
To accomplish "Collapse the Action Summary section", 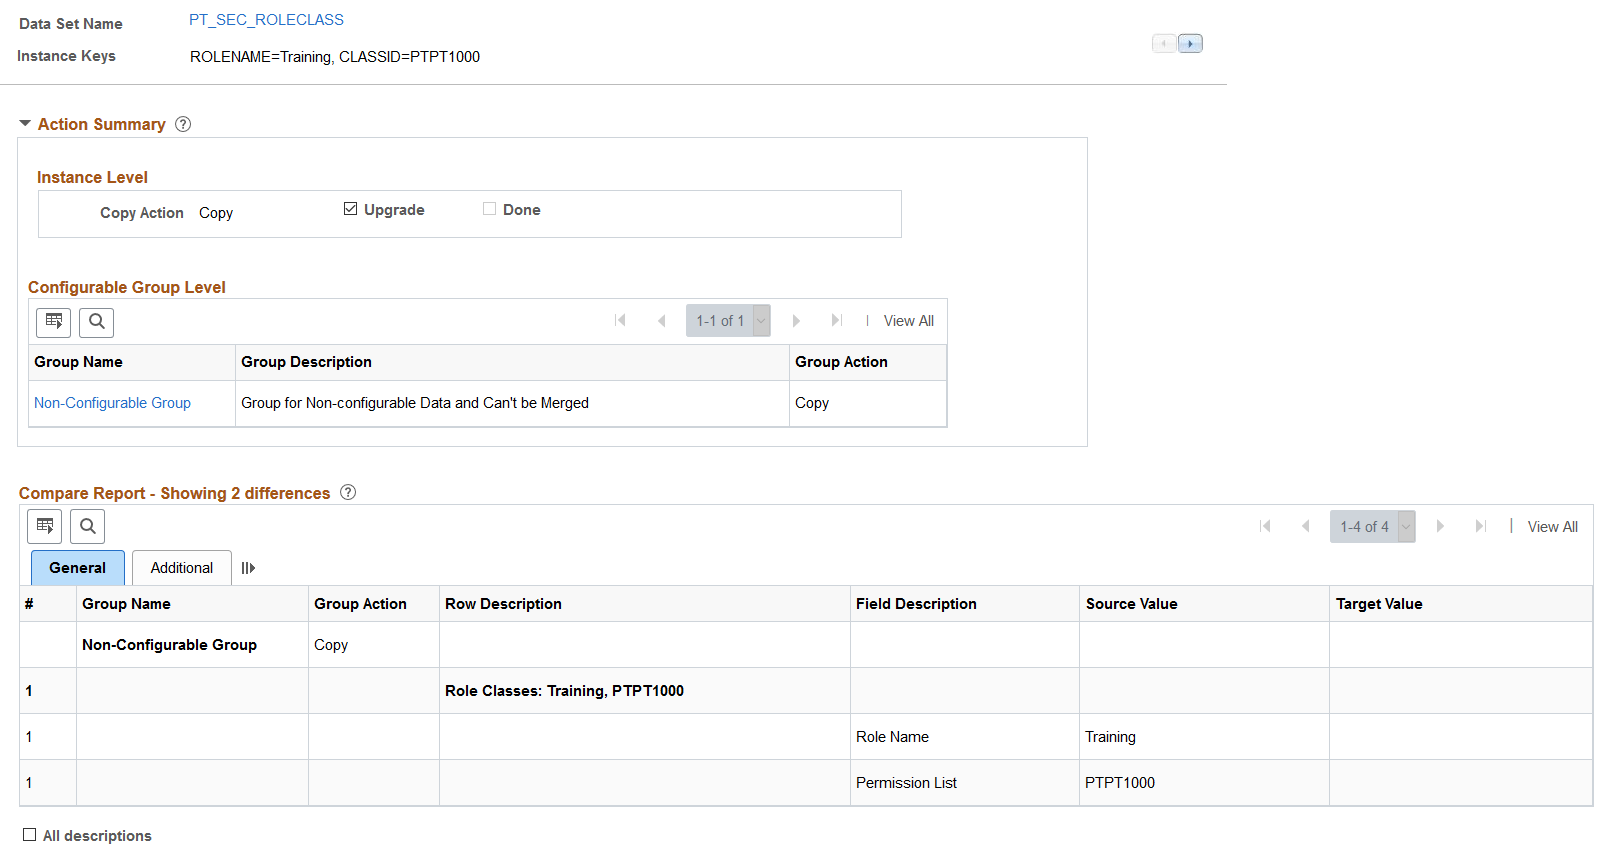I will (x=25, y=124).
